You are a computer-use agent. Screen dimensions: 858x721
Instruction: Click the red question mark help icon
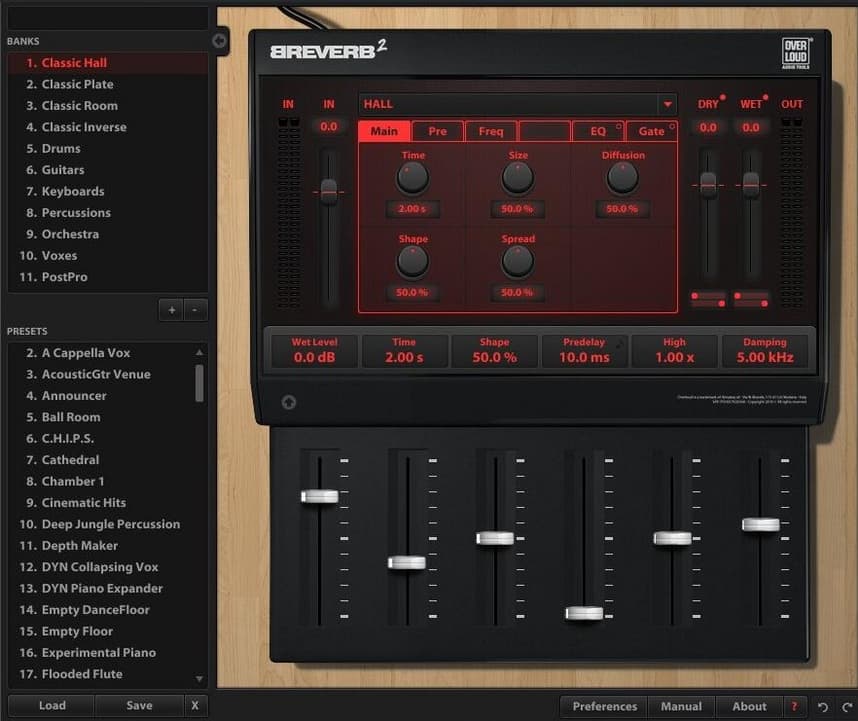(x=795, y=706)
